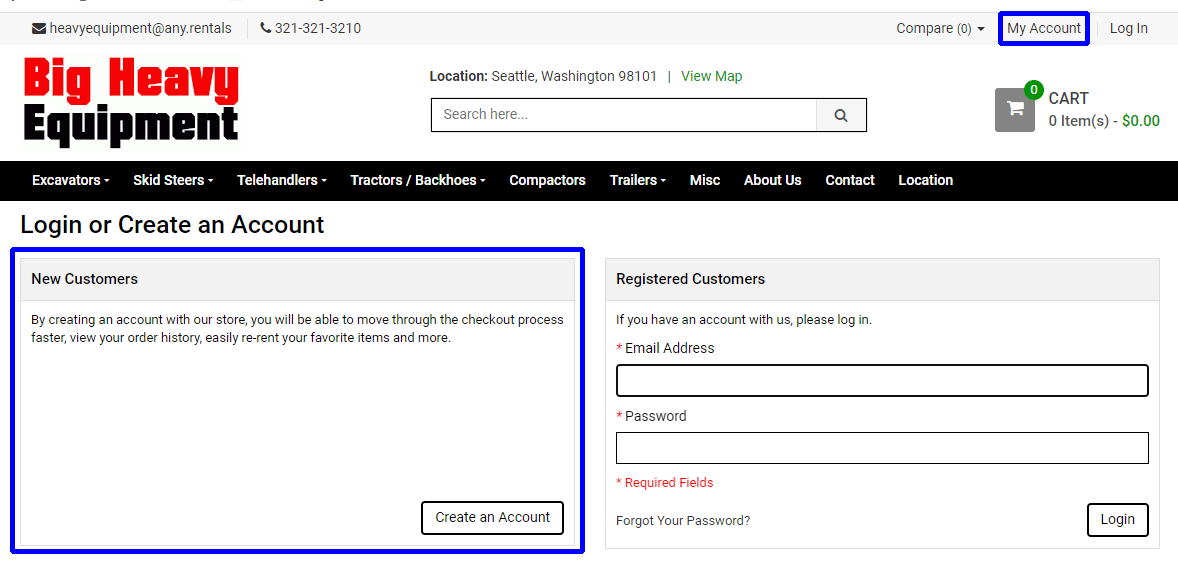Click the Big Heavy Equipment logo
Image resolution: width=1178 pixels, height=563 pixels.
pos(131,102)
